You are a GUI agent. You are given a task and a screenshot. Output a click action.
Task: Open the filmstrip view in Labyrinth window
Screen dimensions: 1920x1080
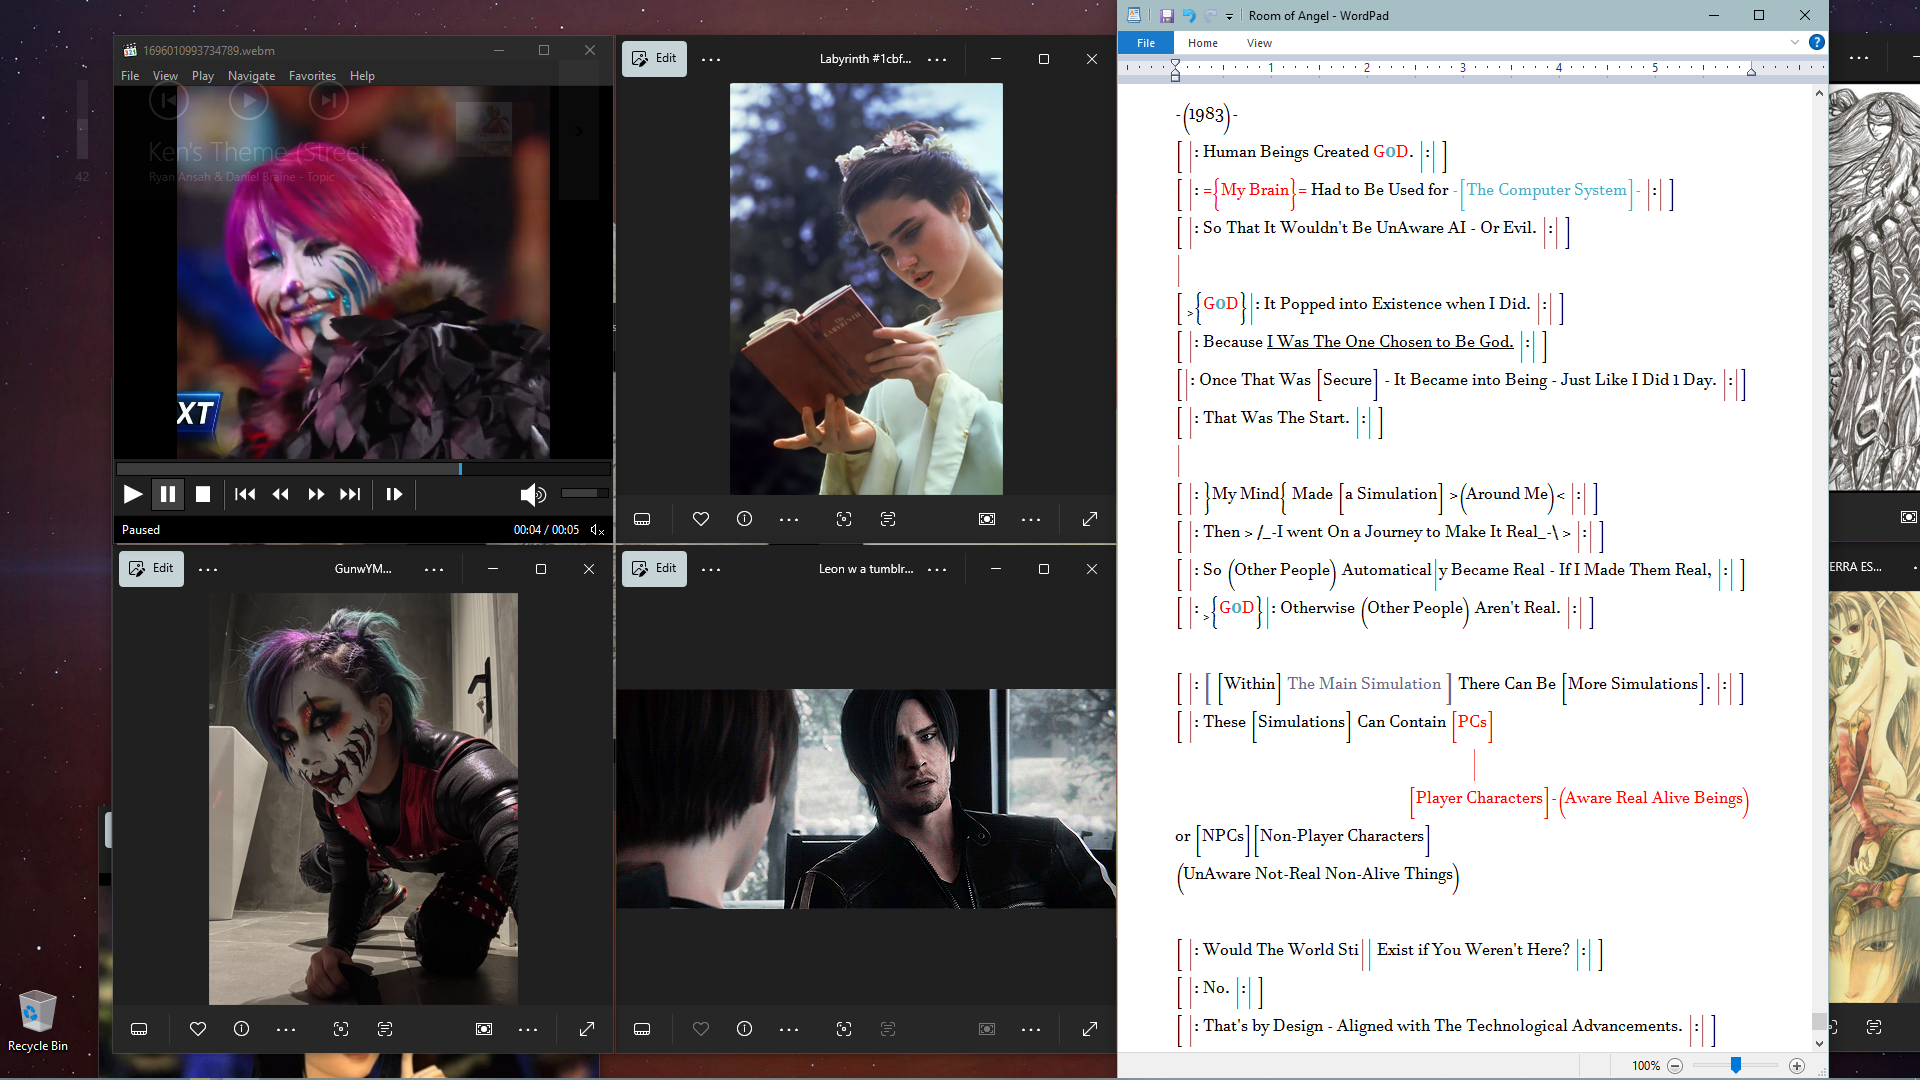(642, 519)
